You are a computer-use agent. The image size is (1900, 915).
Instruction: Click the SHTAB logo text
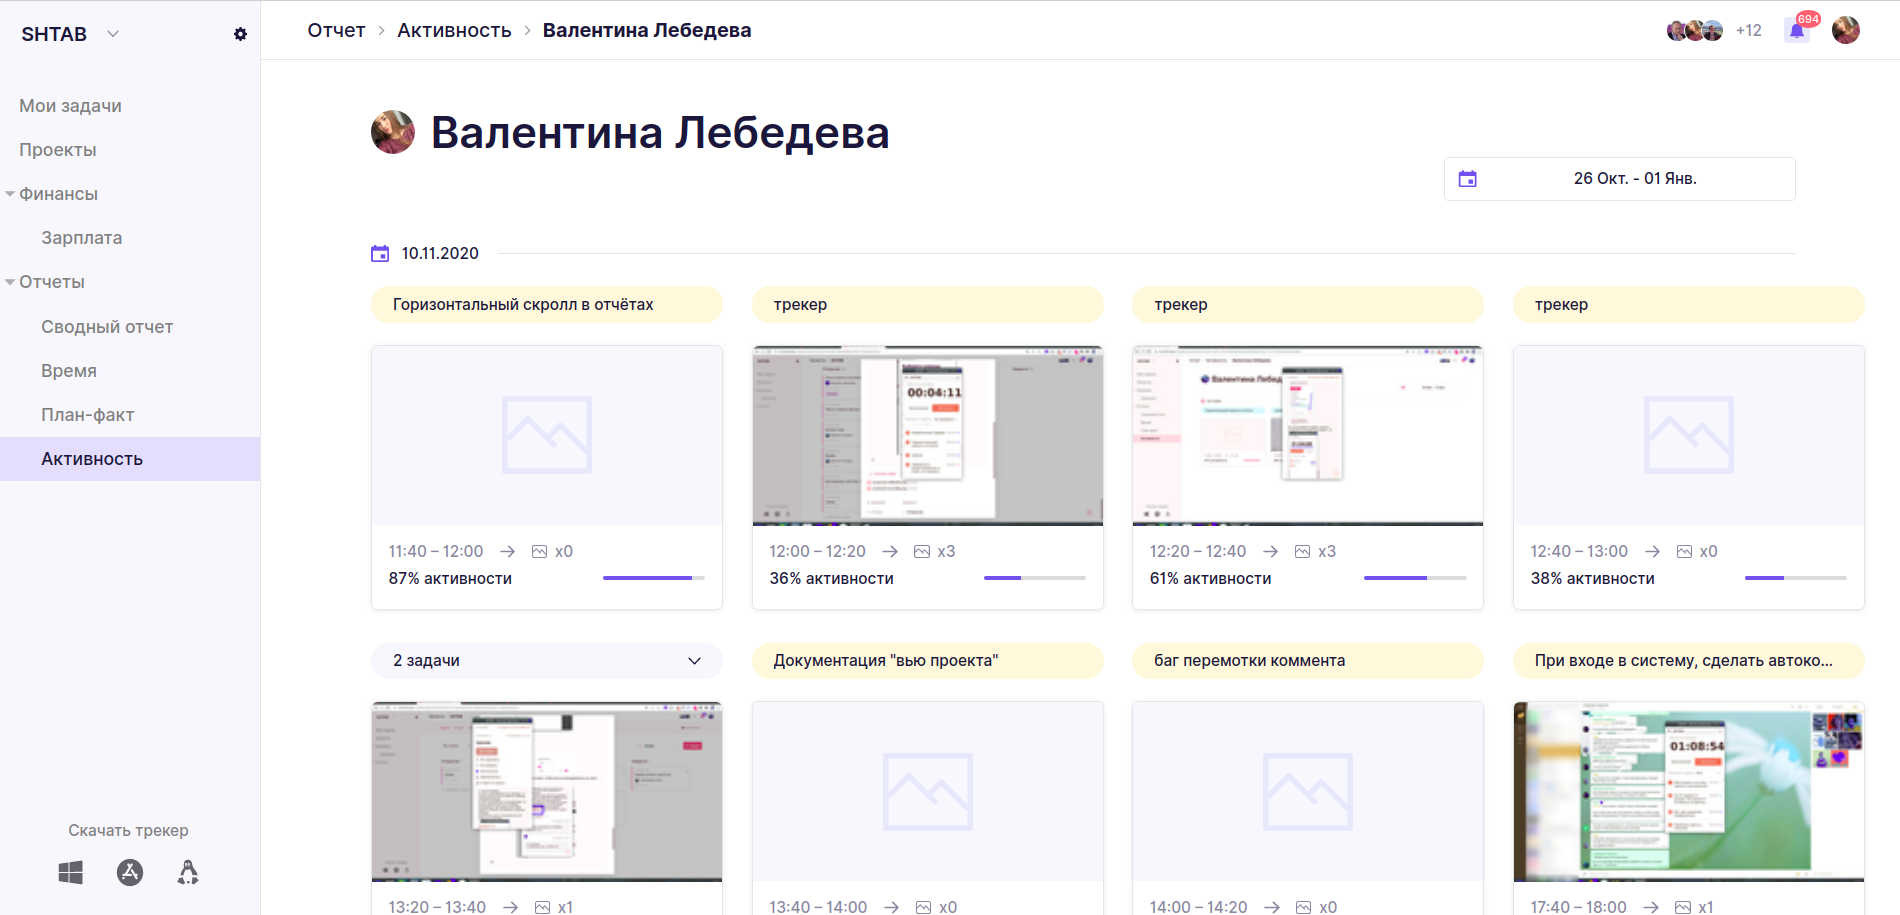(x=54, y=34)
